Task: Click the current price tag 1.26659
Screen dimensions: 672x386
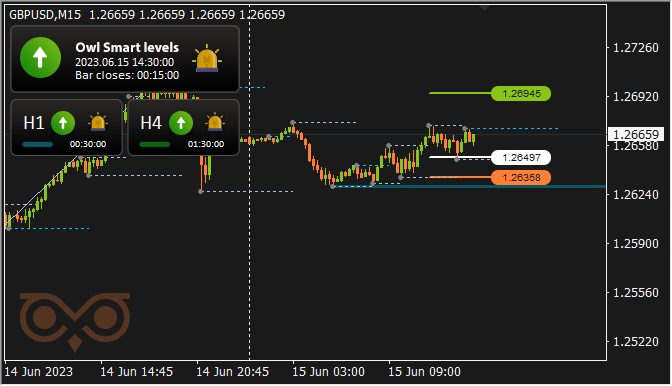Action: point(636,135)
